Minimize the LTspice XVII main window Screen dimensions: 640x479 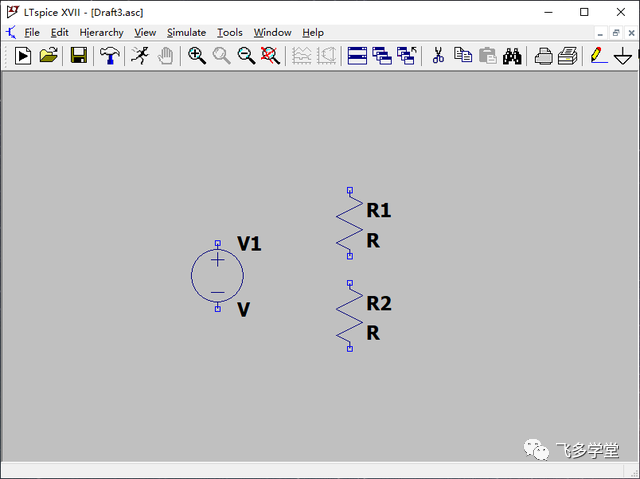(548, 12)
